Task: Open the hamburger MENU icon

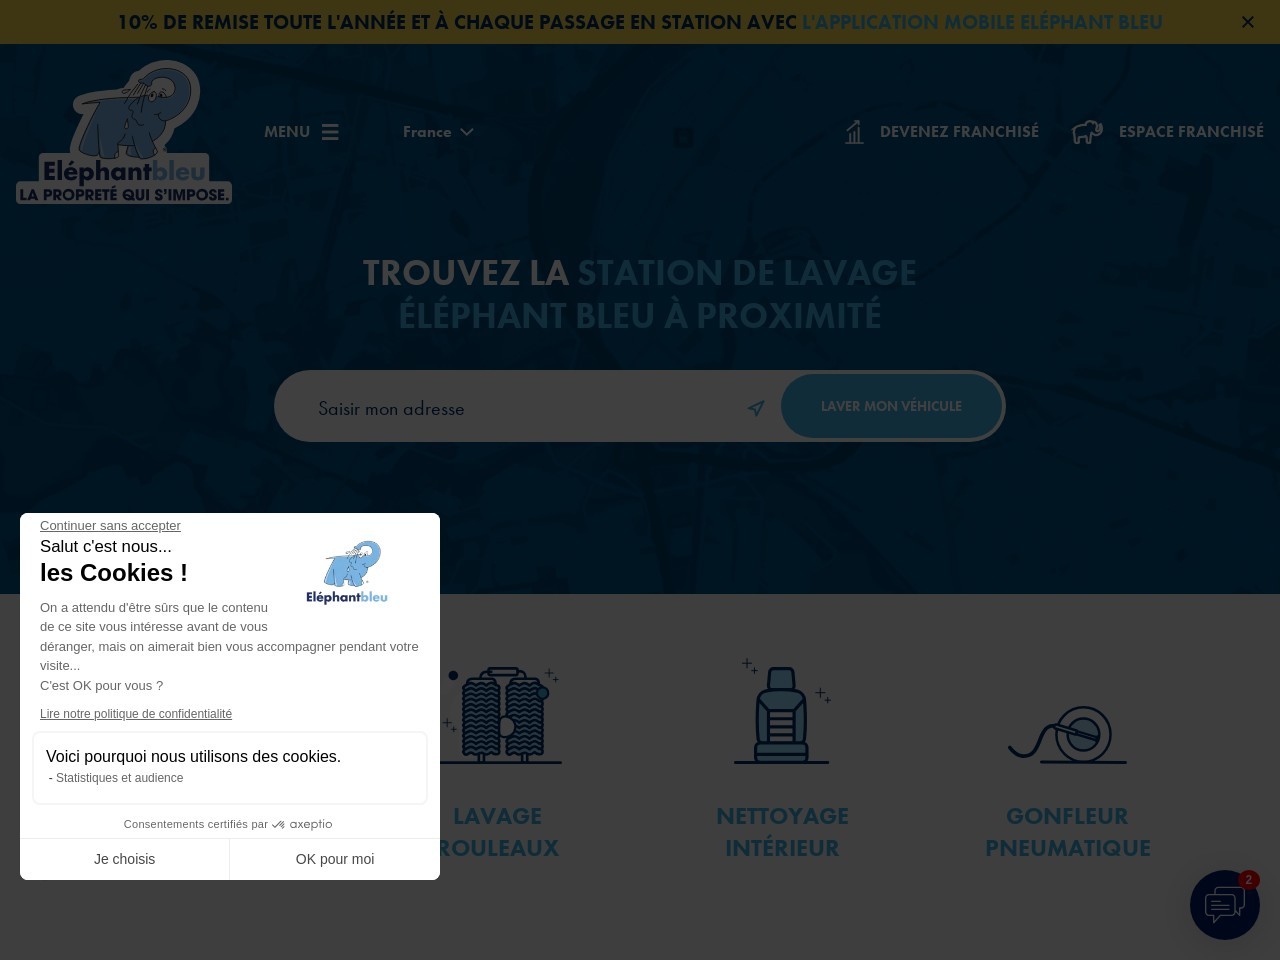Action: [330, 132]
